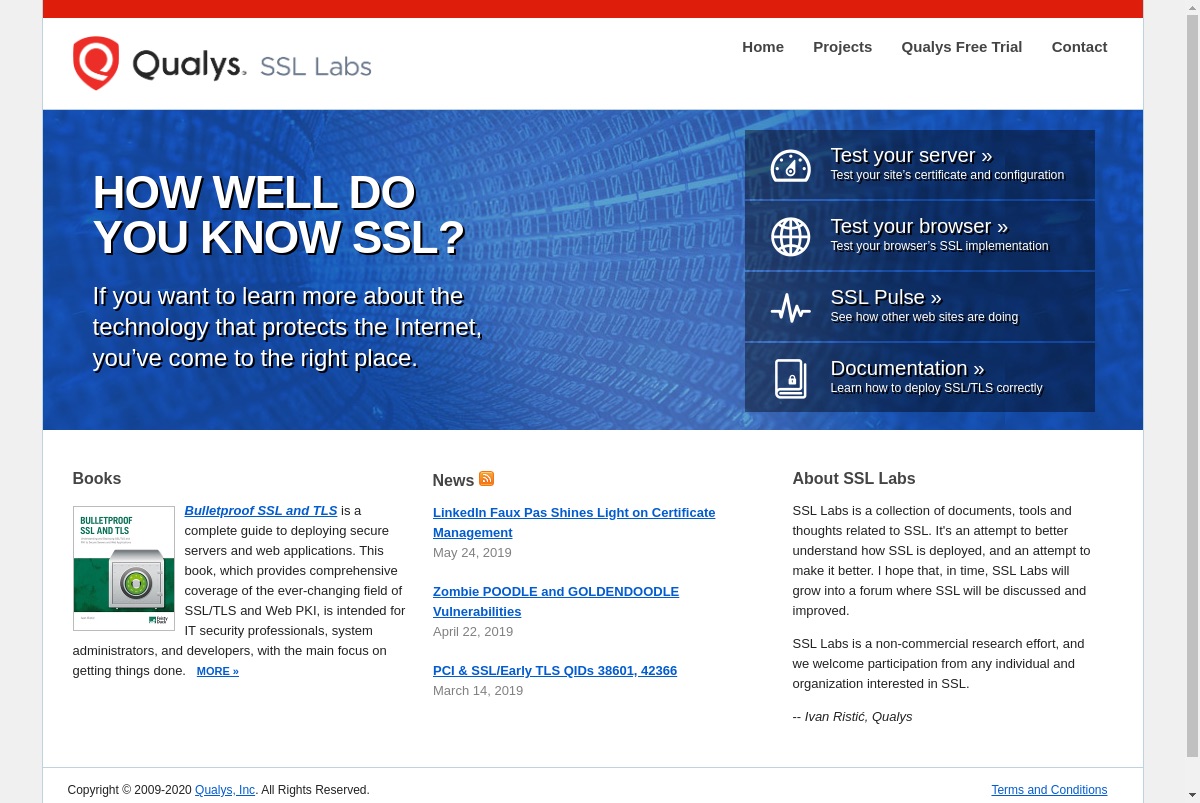Click the vertical page scrollbar thumb
This screenshot has width=1200, height=803.
pos(1192,385)
